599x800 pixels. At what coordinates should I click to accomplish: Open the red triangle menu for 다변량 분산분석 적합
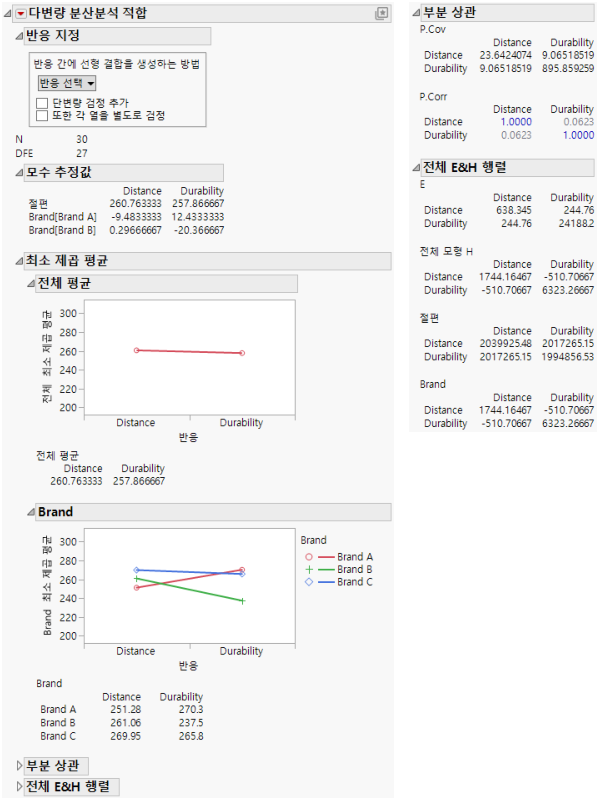click(20, 14)
